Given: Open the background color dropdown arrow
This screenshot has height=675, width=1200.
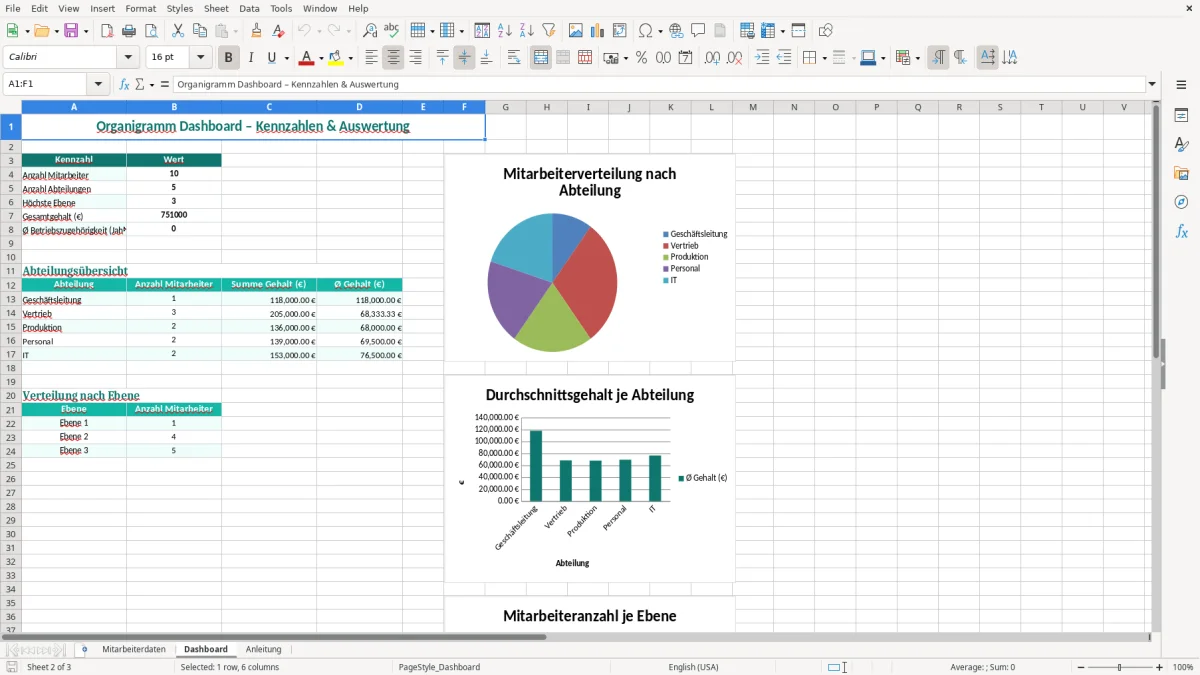Looking at the screenshot, I should click(x=350, y=58).
